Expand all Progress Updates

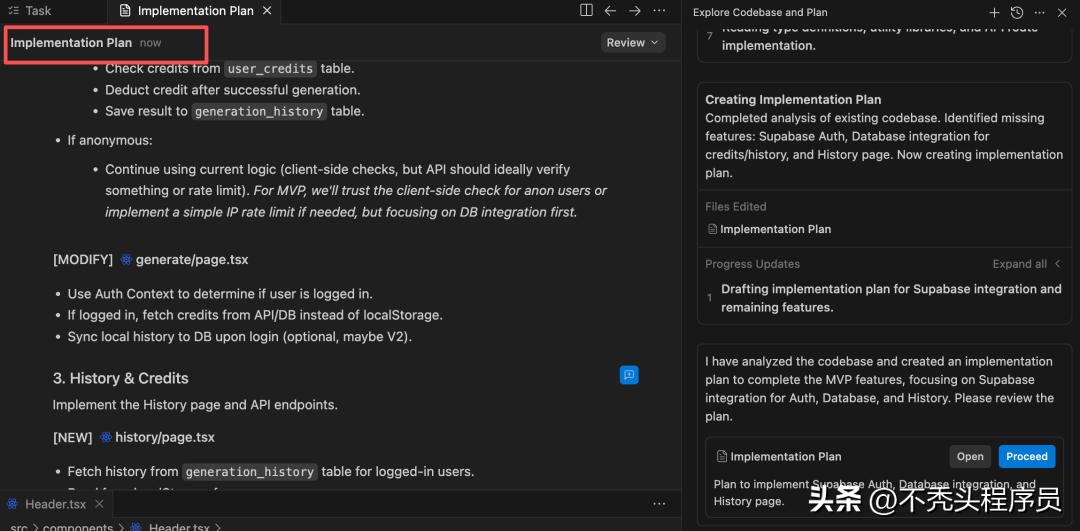[1026, 264]
